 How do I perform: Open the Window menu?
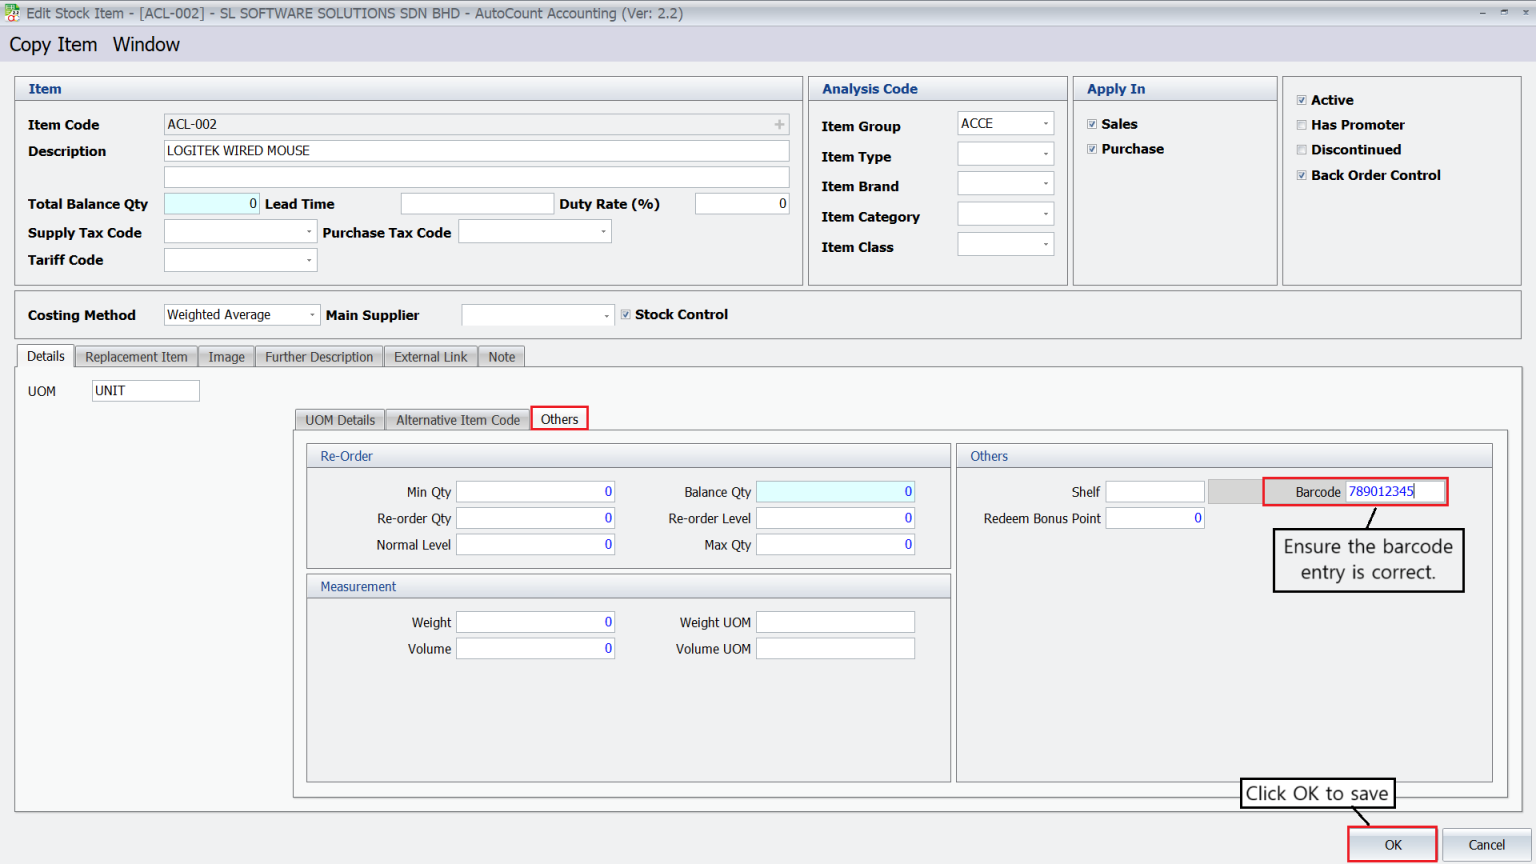click(x=146, y=44)
